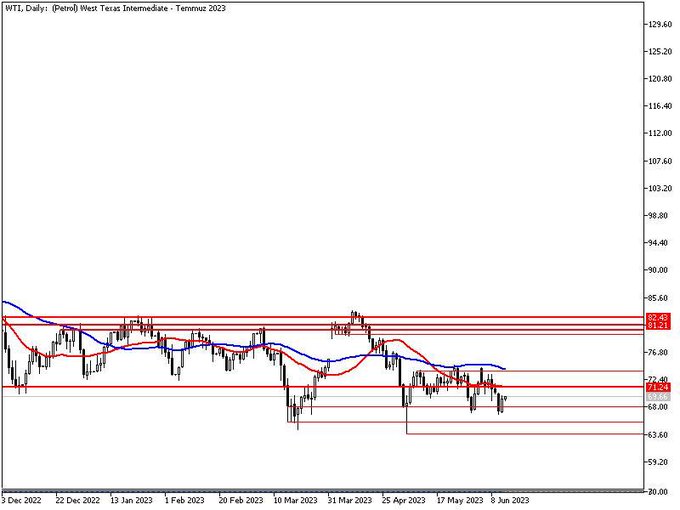Click the 85.60 price axis label
This screenshot has width=680, height=510.
660,298
